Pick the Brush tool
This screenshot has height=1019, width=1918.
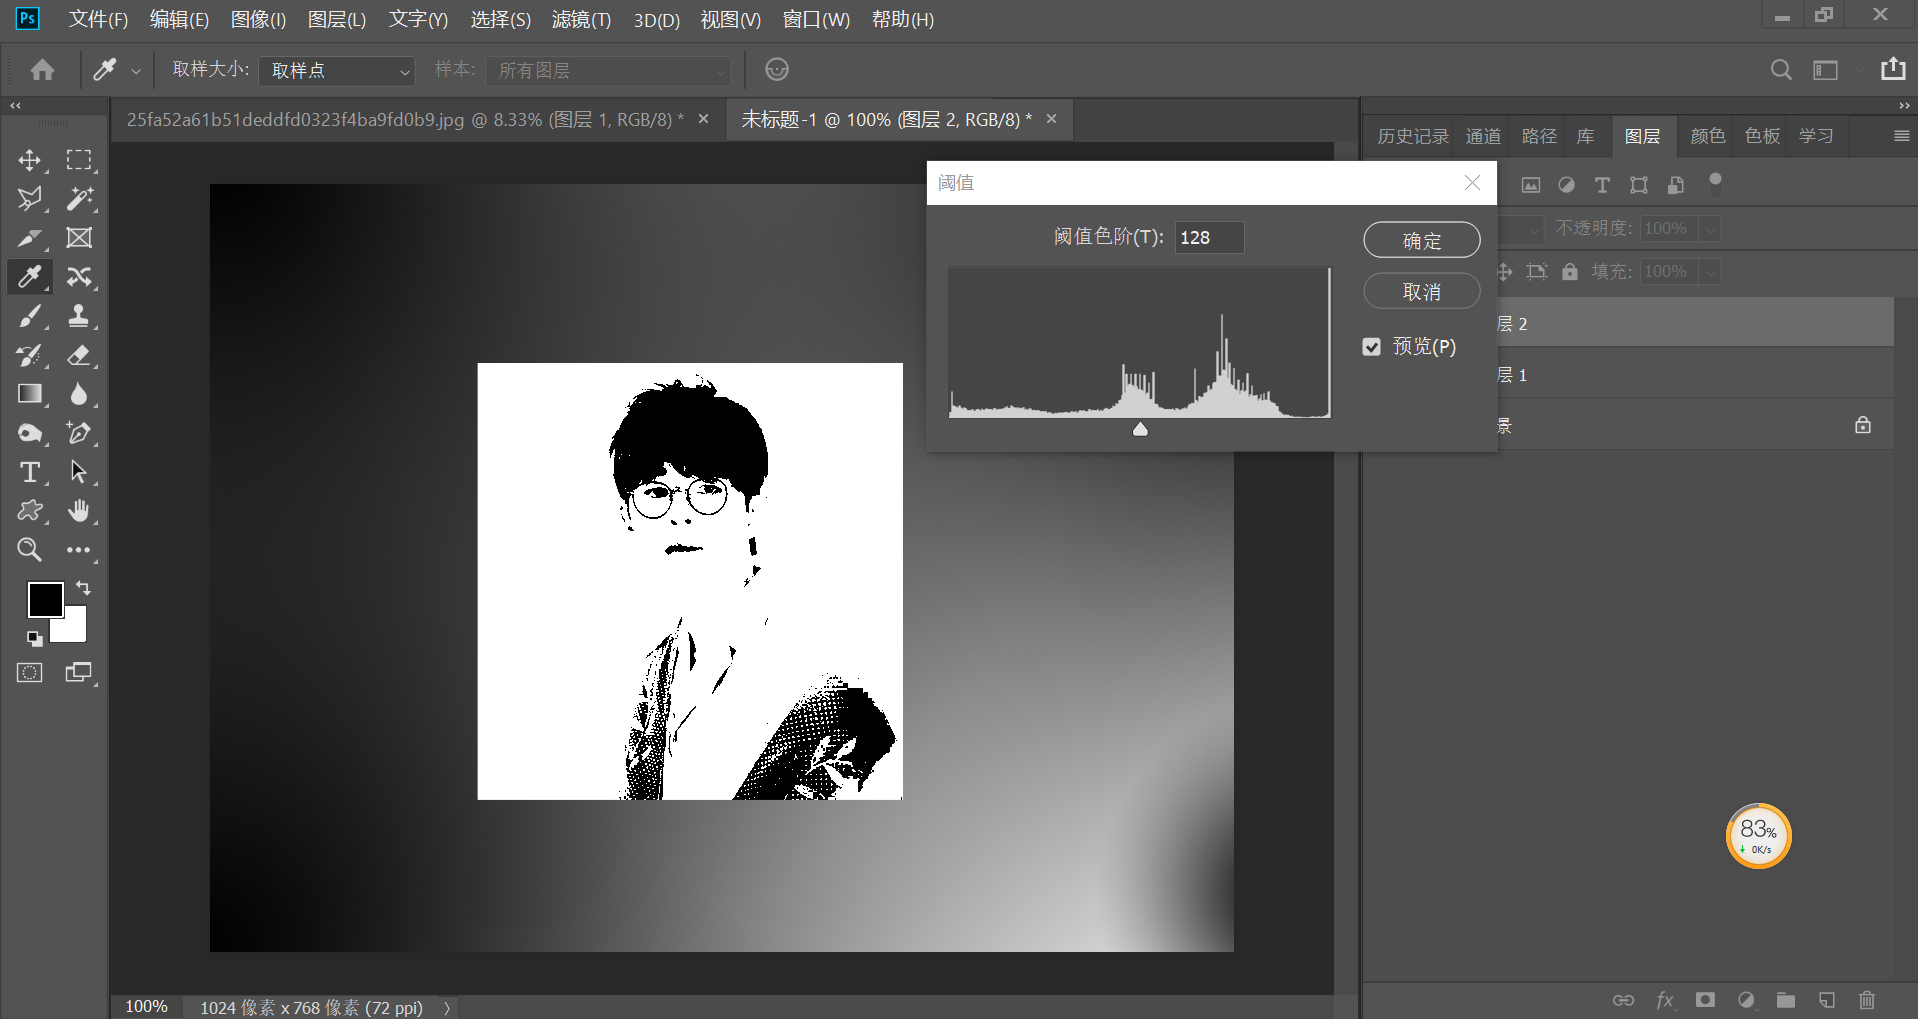[x=29, y=316]
